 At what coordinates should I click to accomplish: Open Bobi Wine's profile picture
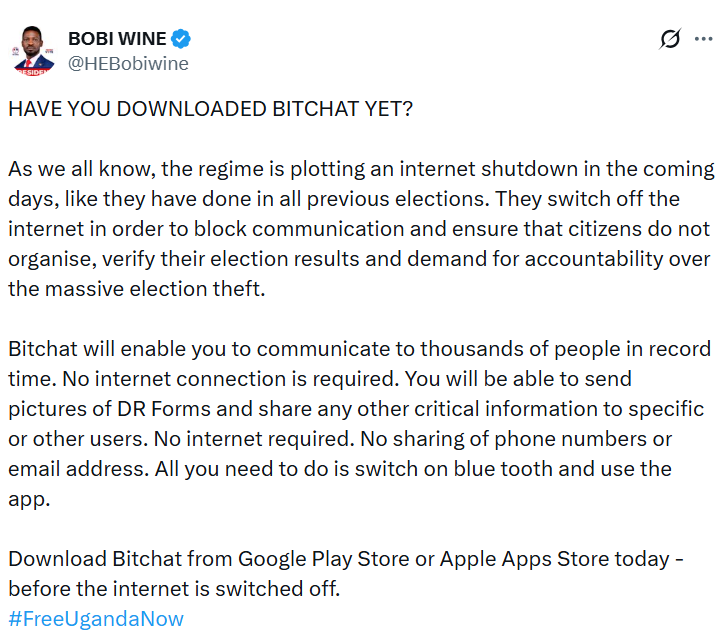pyautogui.click(x=34, y=50)
